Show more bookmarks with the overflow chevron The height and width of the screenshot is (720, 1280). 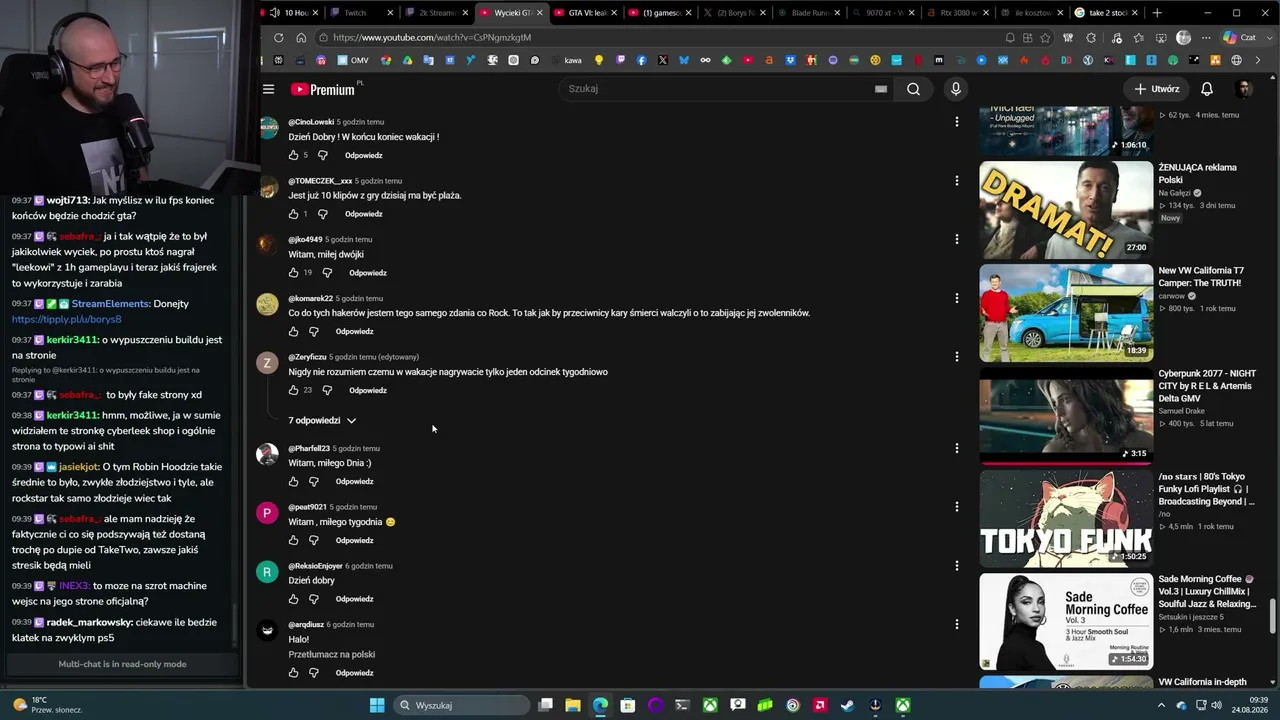[1258, 60]
